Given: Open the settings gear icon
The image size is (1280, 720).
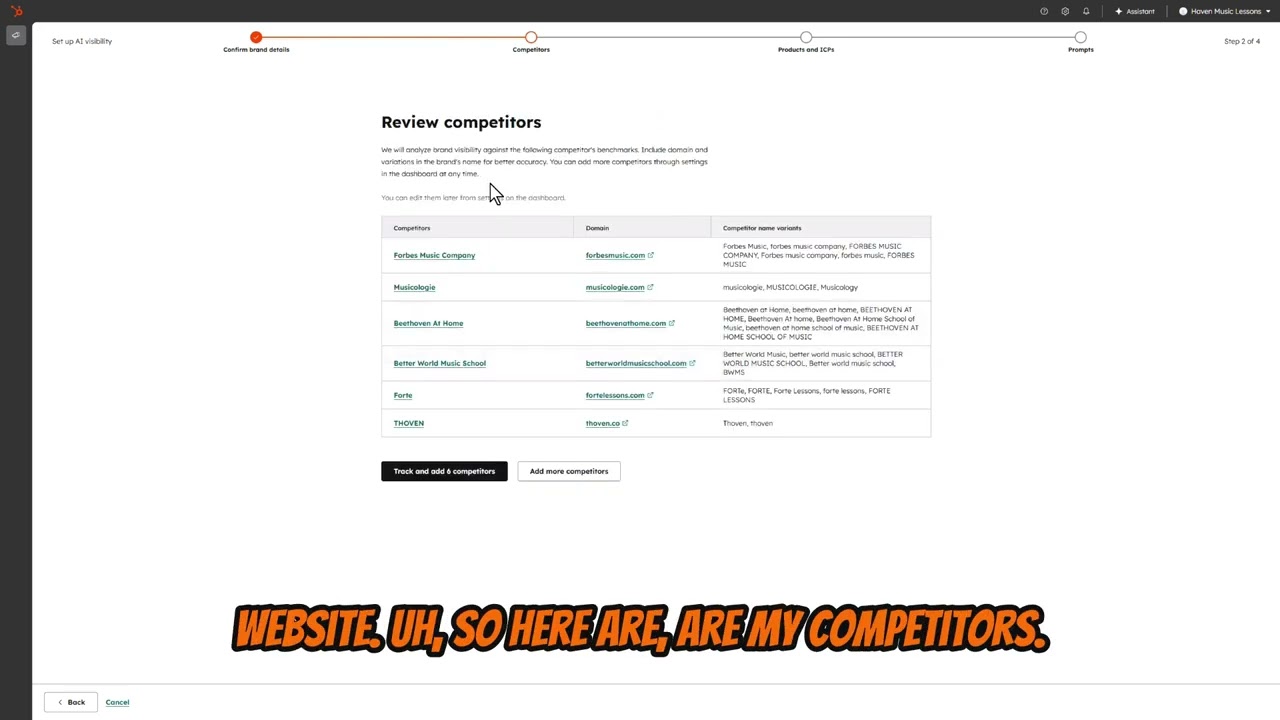Looking at the screenshot, I should (1065, 11).
